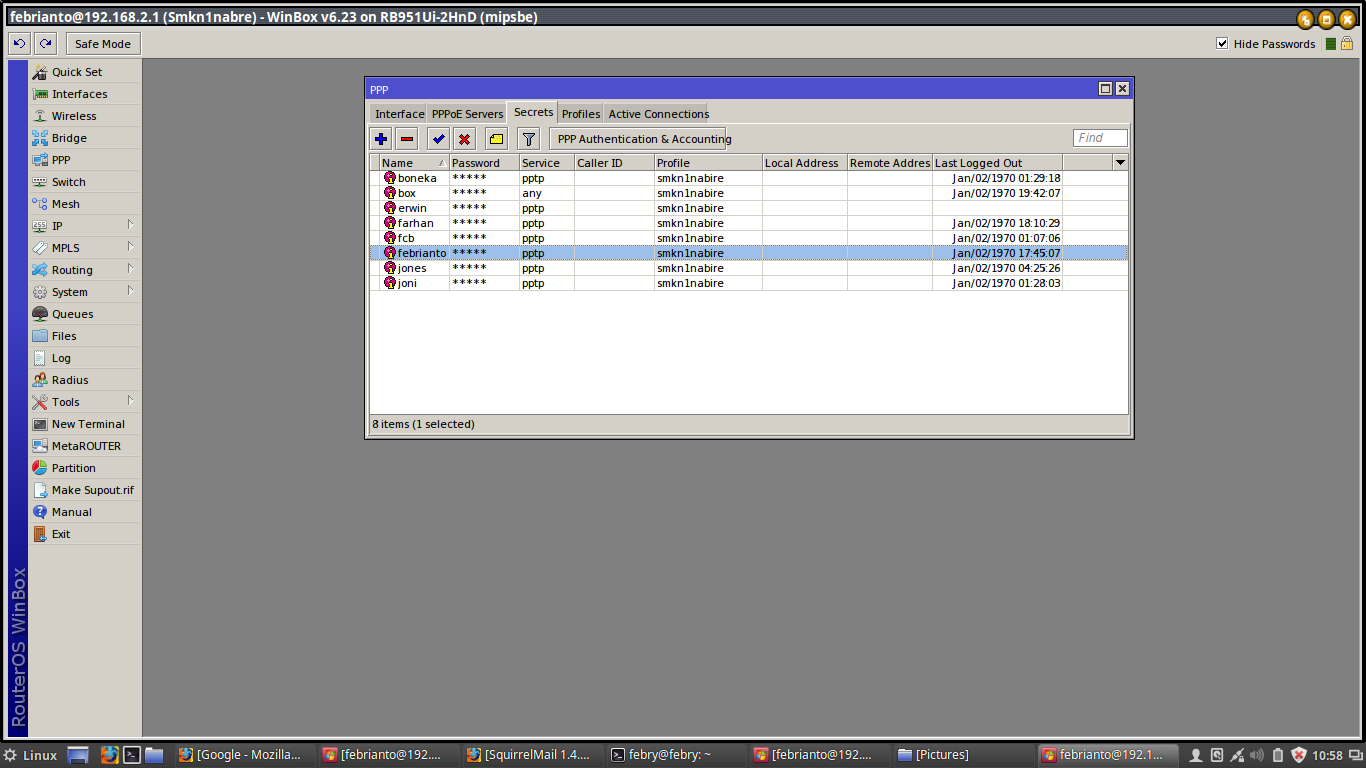Image resolution: width=1366 pixels, height=768 pixels.
Task: Open PPP Authentication & Accounting
Action: (x=639, y=139)
